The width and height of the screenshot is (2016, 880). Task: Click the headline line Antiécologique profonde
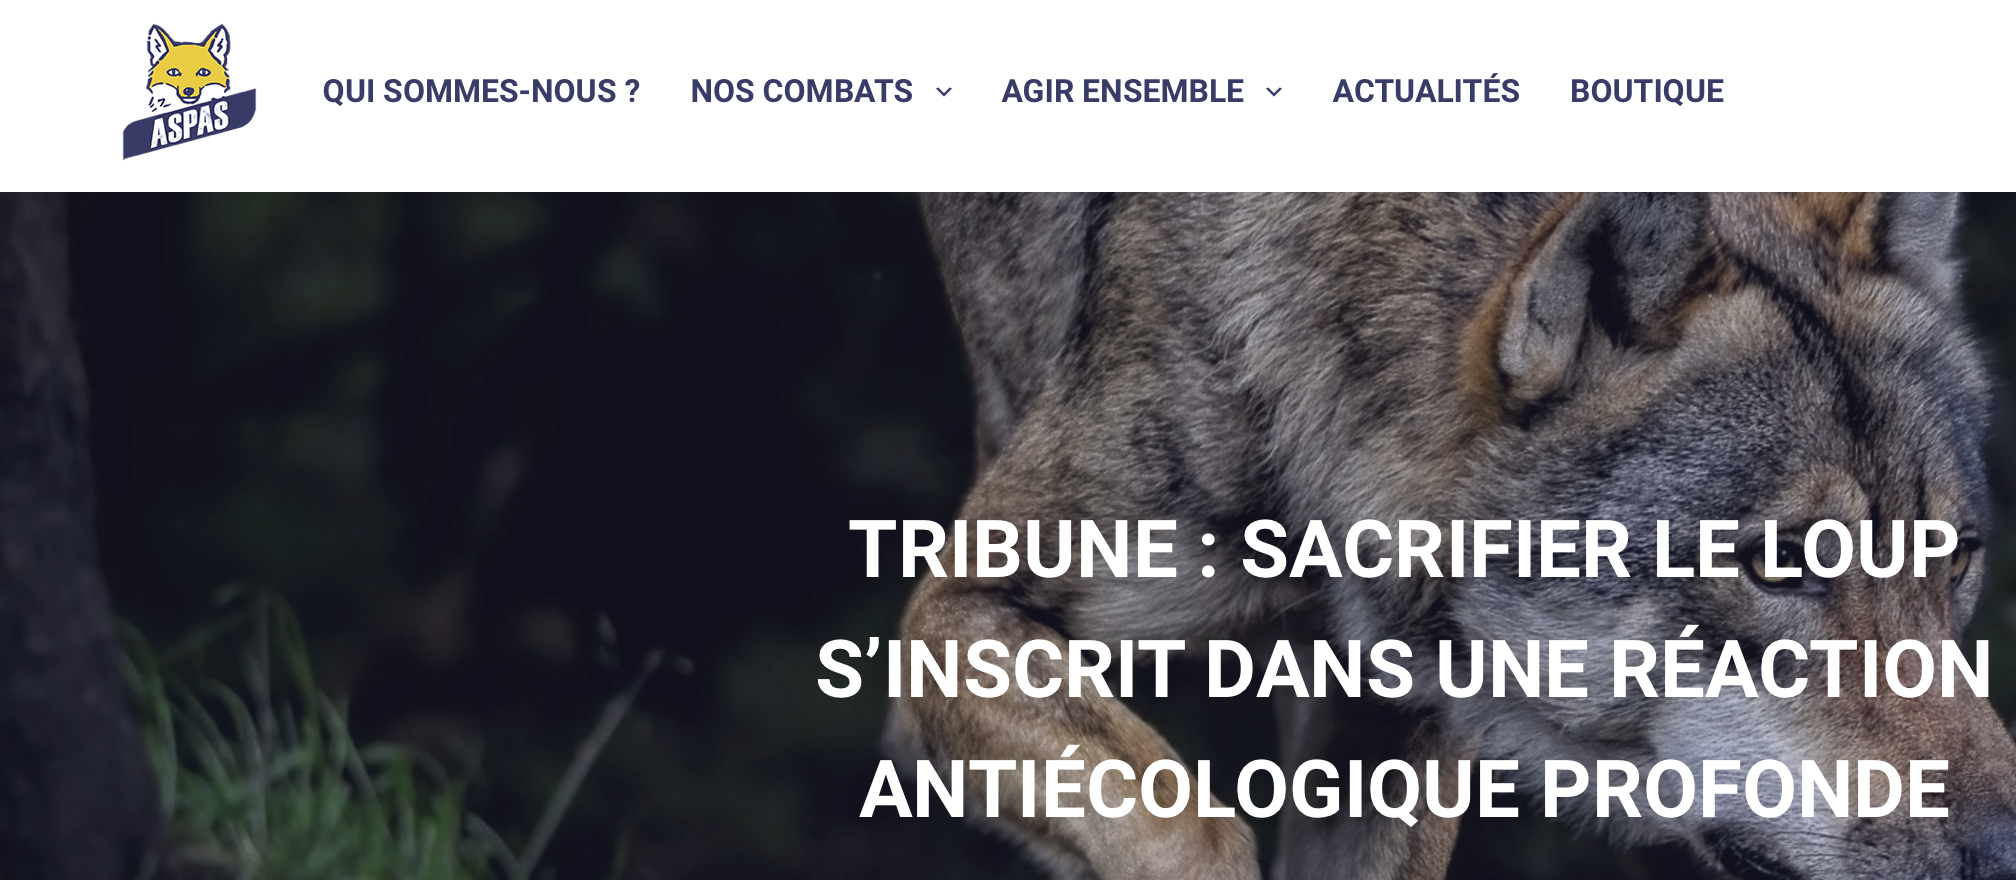click(1405, 789)
